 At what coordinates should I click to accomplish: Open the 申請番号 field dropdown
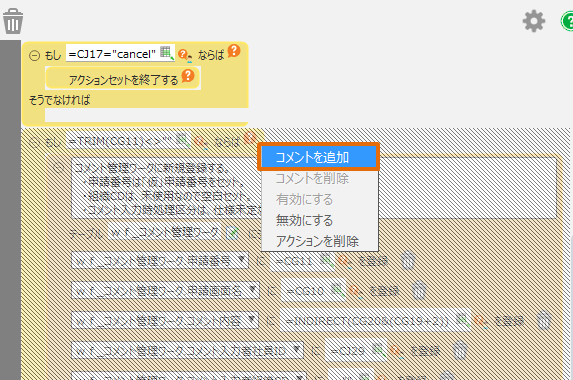tap(160, 260)
